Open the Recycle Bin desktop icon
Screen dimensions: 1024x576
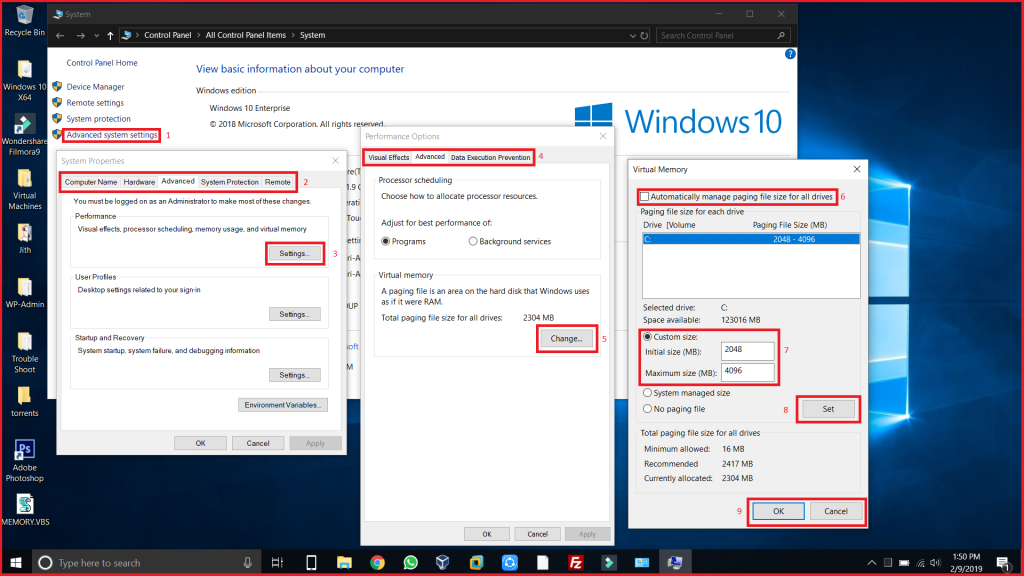click(x=25, y=20)
